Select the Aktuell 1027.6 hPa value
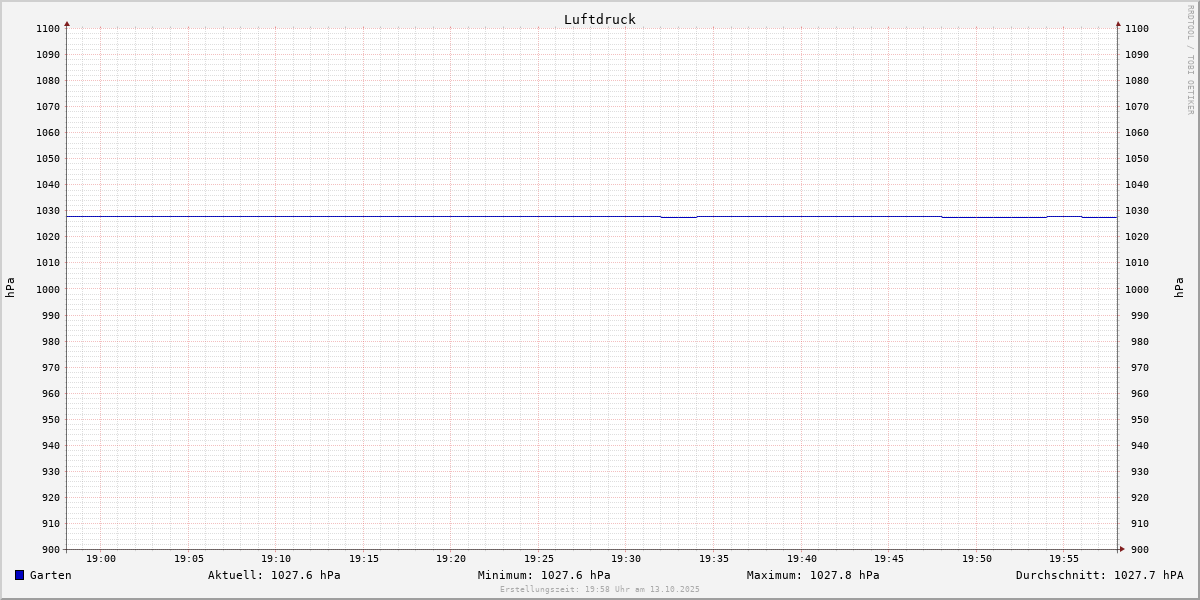1200x600 pixels. point(274,575)
